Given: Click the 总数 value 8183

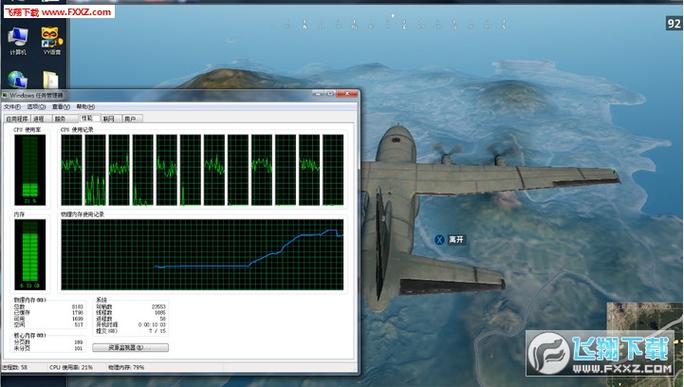Looking at the screenshot, I should (x=77, y=307).
